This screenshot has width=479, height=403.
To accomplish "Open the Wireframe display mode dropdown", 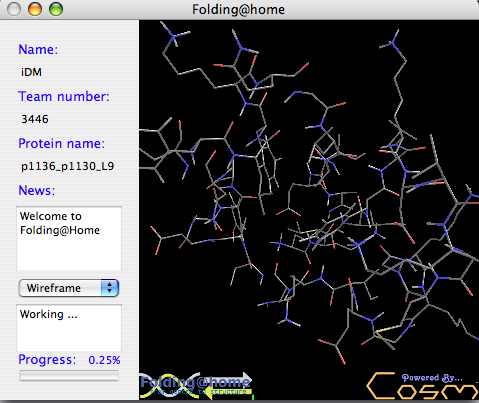I will pyautogui.click(x=69, y=288).
